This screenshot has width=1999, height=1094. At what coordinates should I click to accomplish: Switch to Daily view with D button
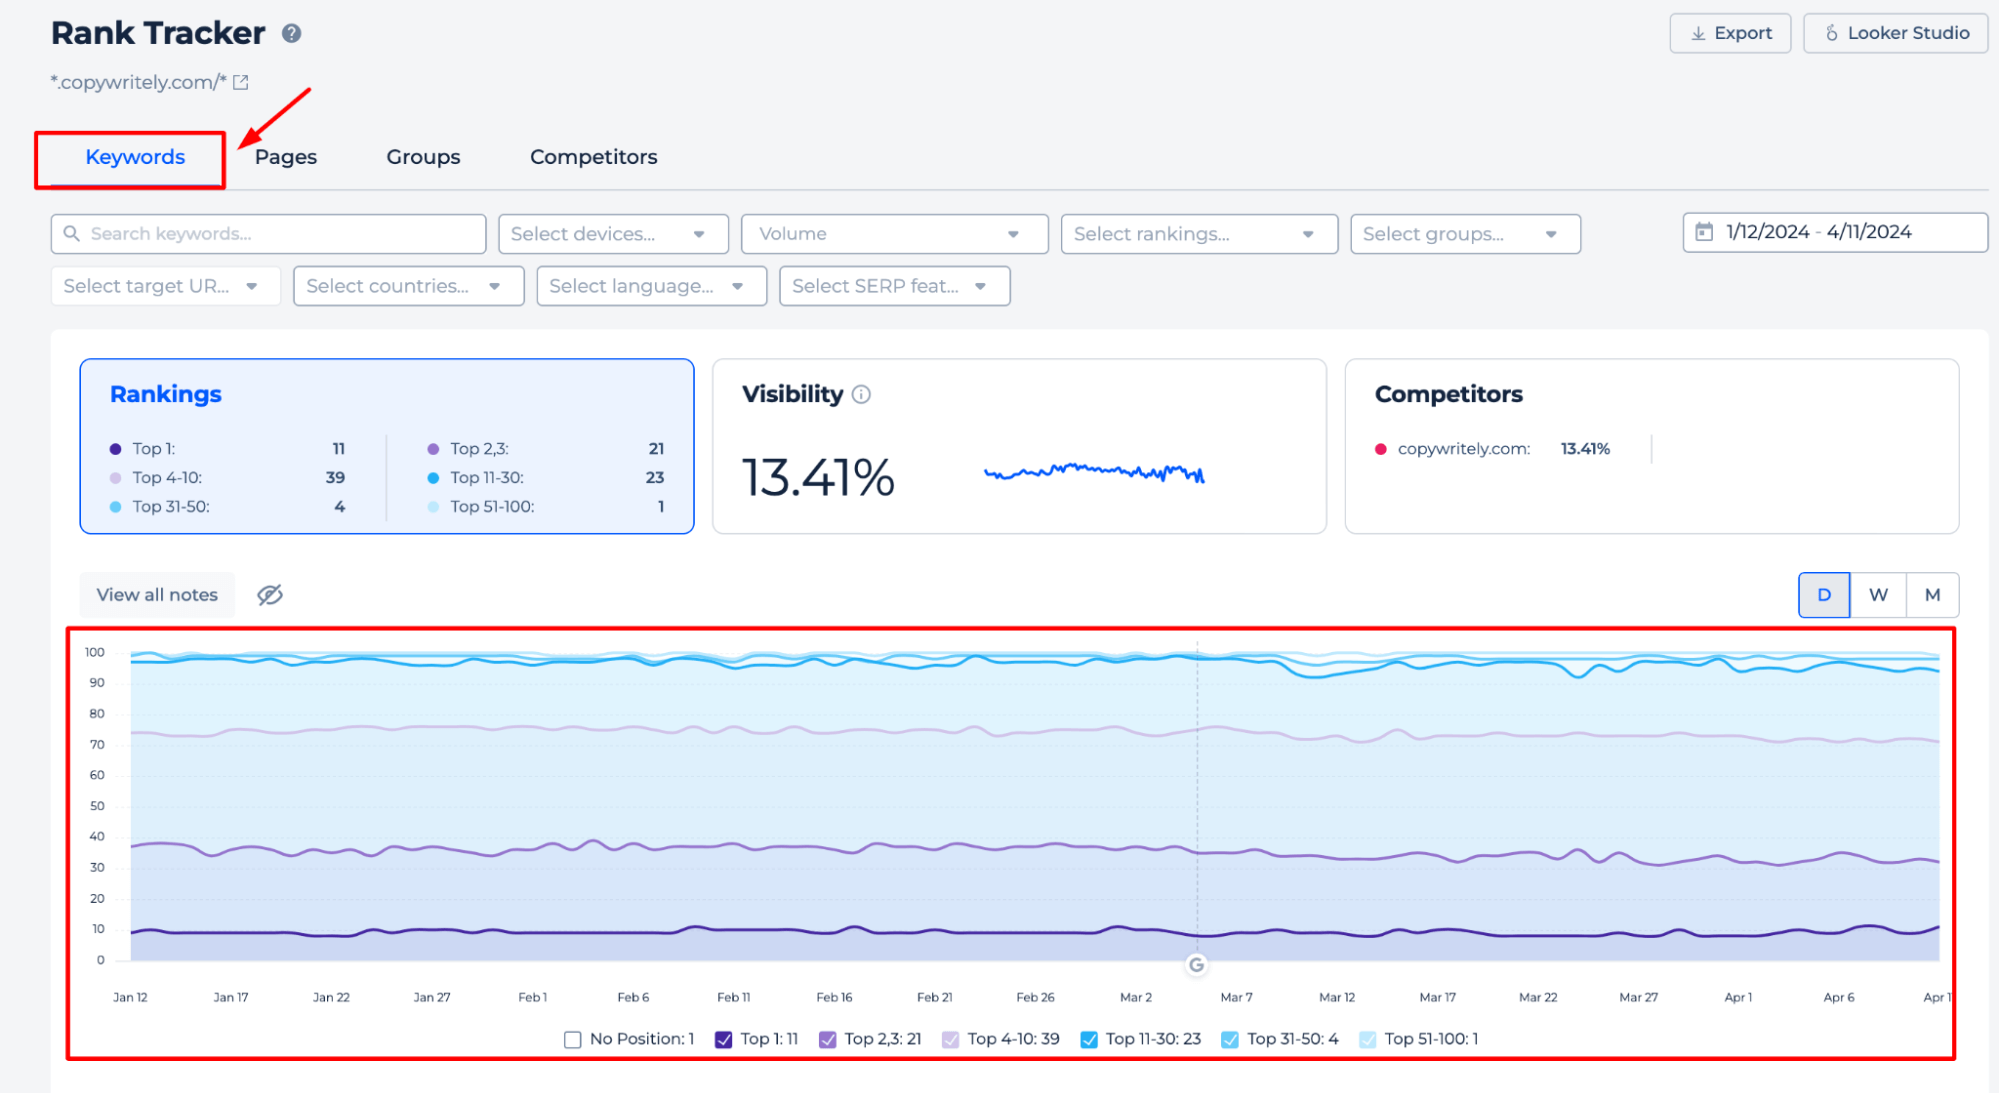[1823, 594]
